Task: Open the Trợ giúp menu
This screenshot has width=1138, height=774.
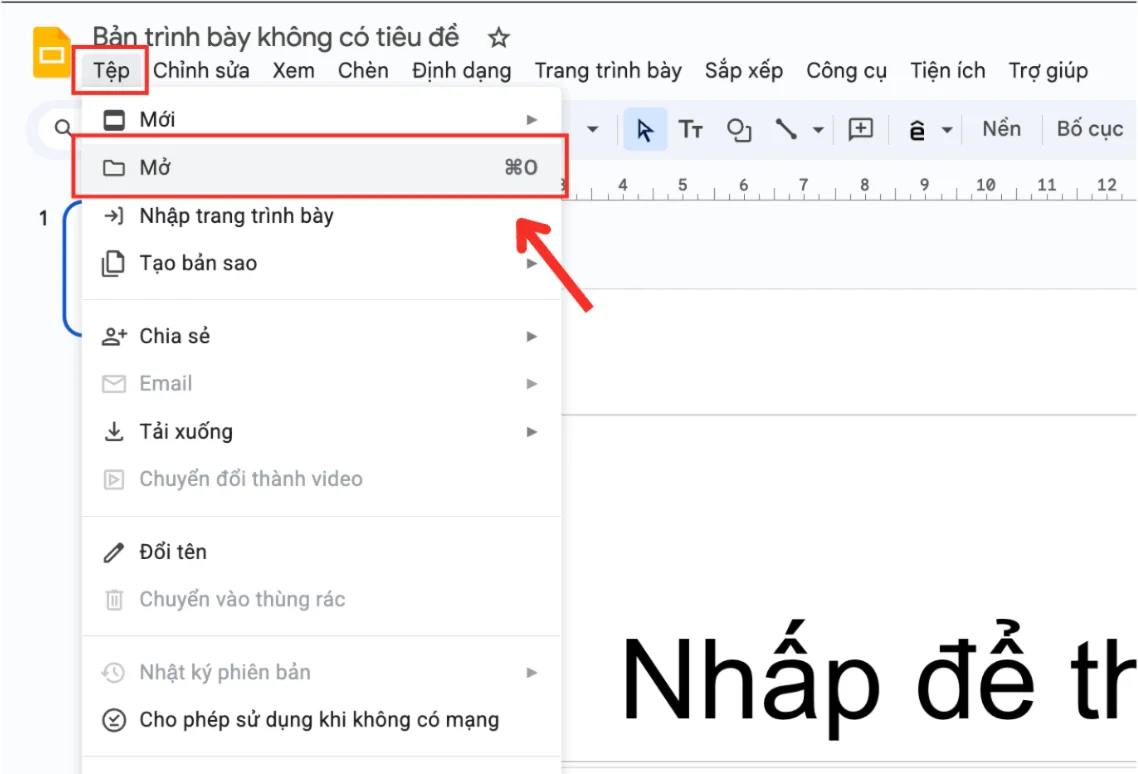Action: [x=1048, y=70]
